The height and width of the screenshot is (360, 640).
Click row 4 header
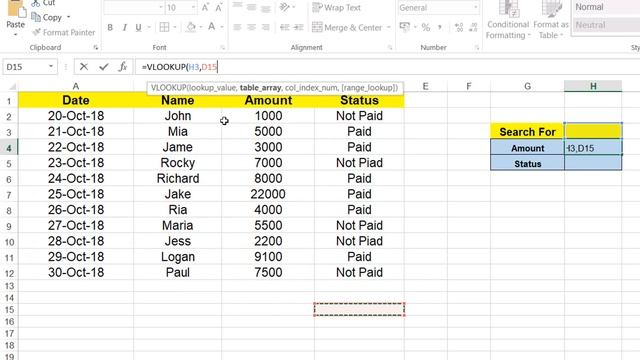[x=9, y=148]
